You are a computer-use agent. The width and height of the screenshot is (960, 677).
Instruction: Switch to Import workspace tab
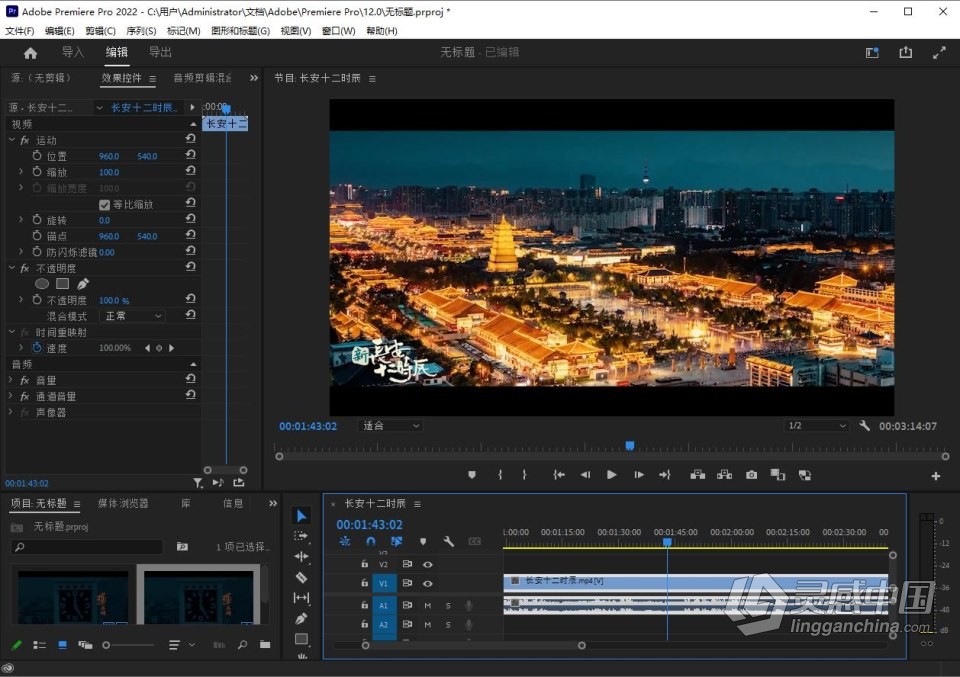click(x=73, y=53)
